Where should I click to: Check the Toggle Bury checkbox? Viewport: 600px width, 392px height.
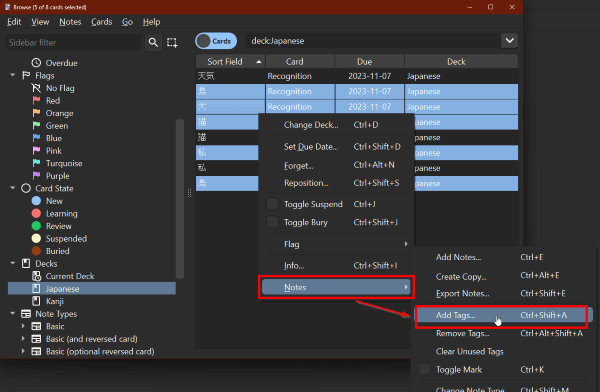coord(272,222)
